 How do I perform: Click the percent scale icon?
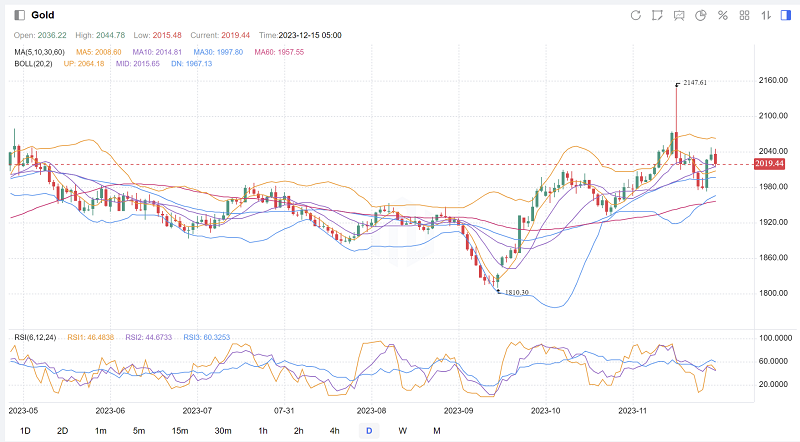(723, 15)
